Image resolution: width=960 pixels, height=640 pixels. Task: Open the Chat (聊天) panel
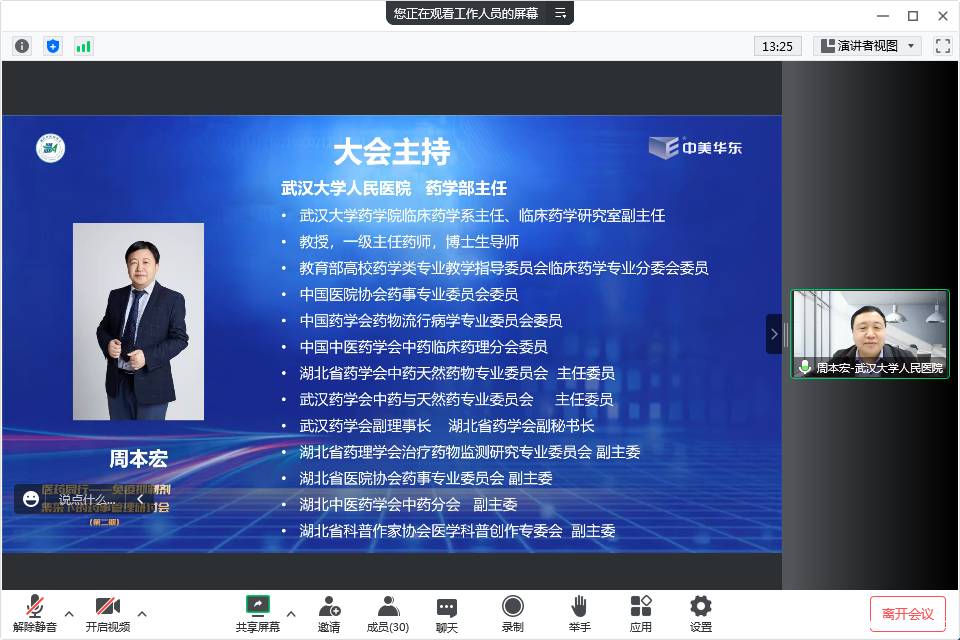447,612
